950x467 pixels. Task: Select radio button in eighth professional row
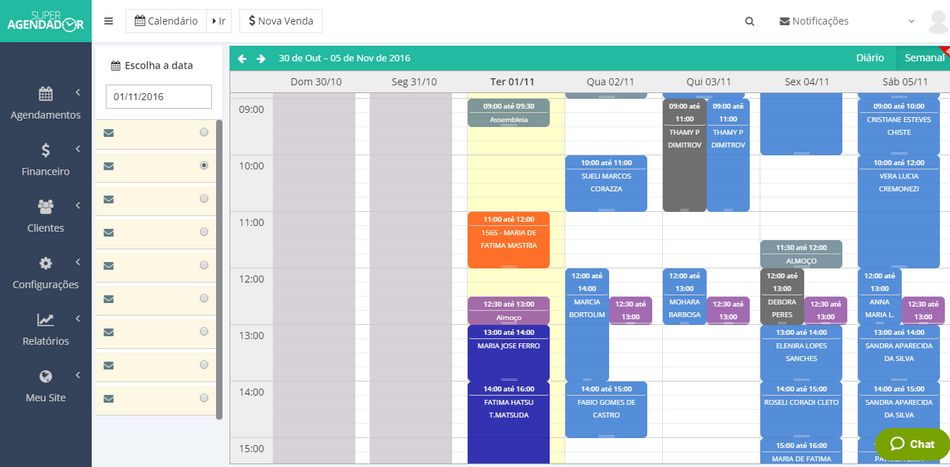(204, 365)
